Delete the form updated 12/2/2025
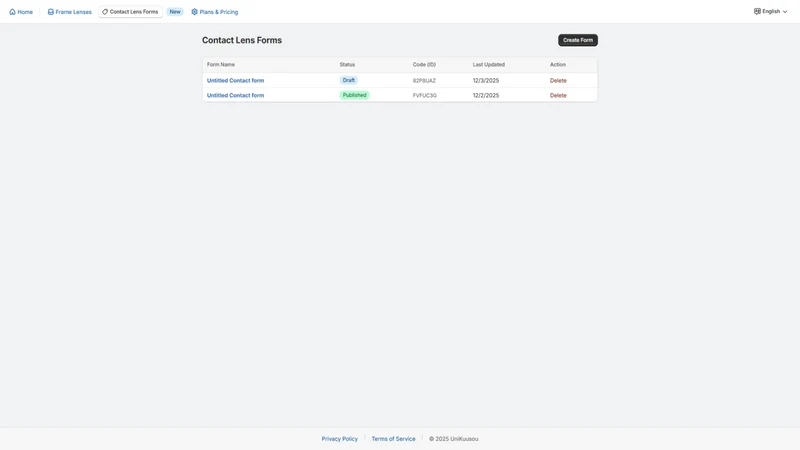This screenshot has width=800, height=450. (558, 95)
